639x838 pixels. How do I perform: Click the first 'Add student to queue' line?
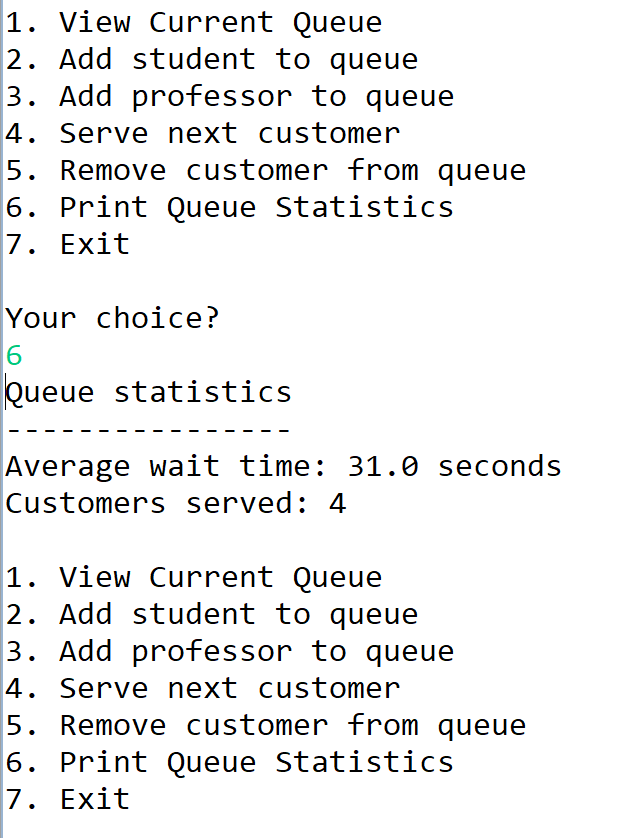pyautogui.click(x=212, y=60)
